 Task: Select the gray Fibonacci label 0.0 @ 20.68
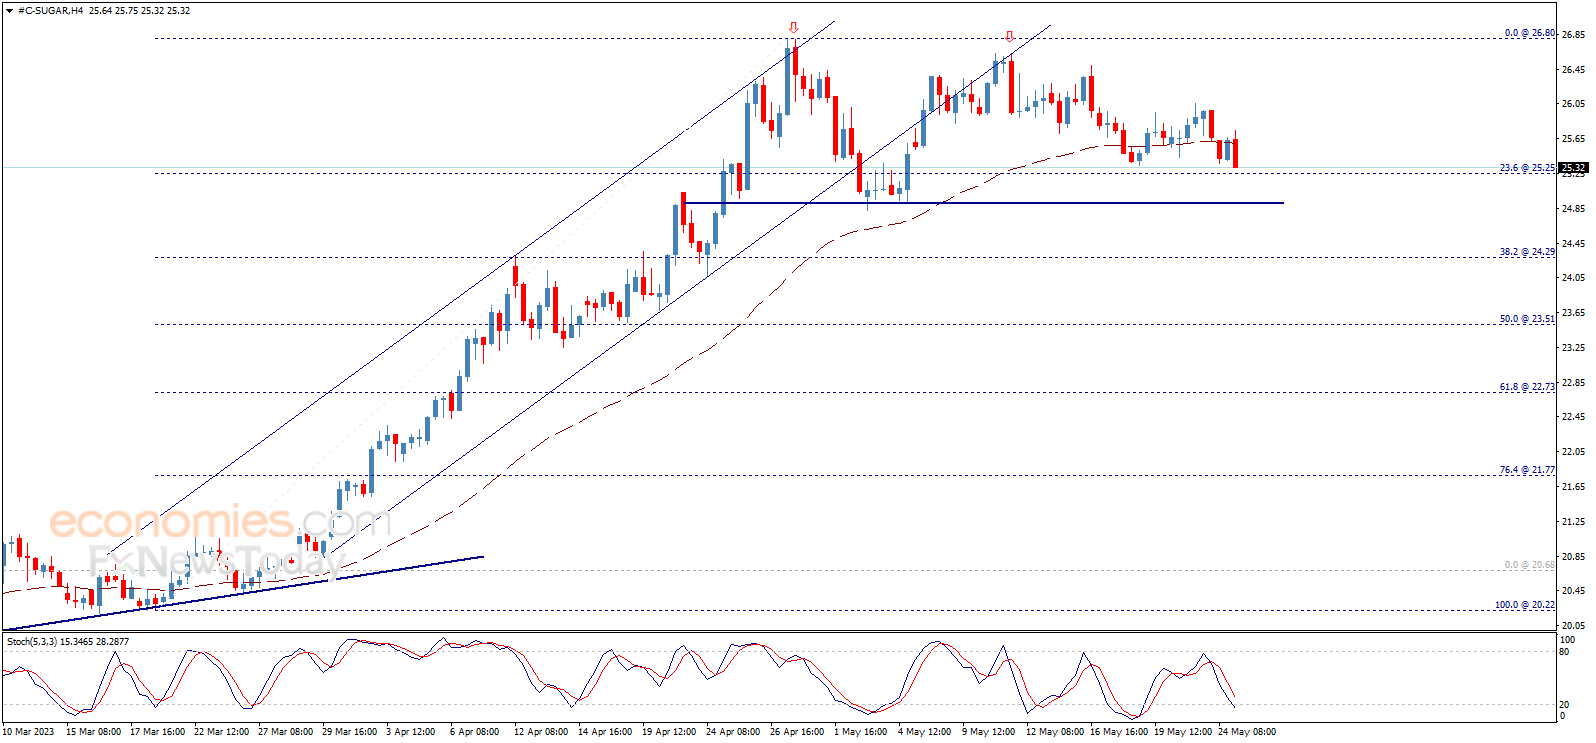click(1530, 565)
